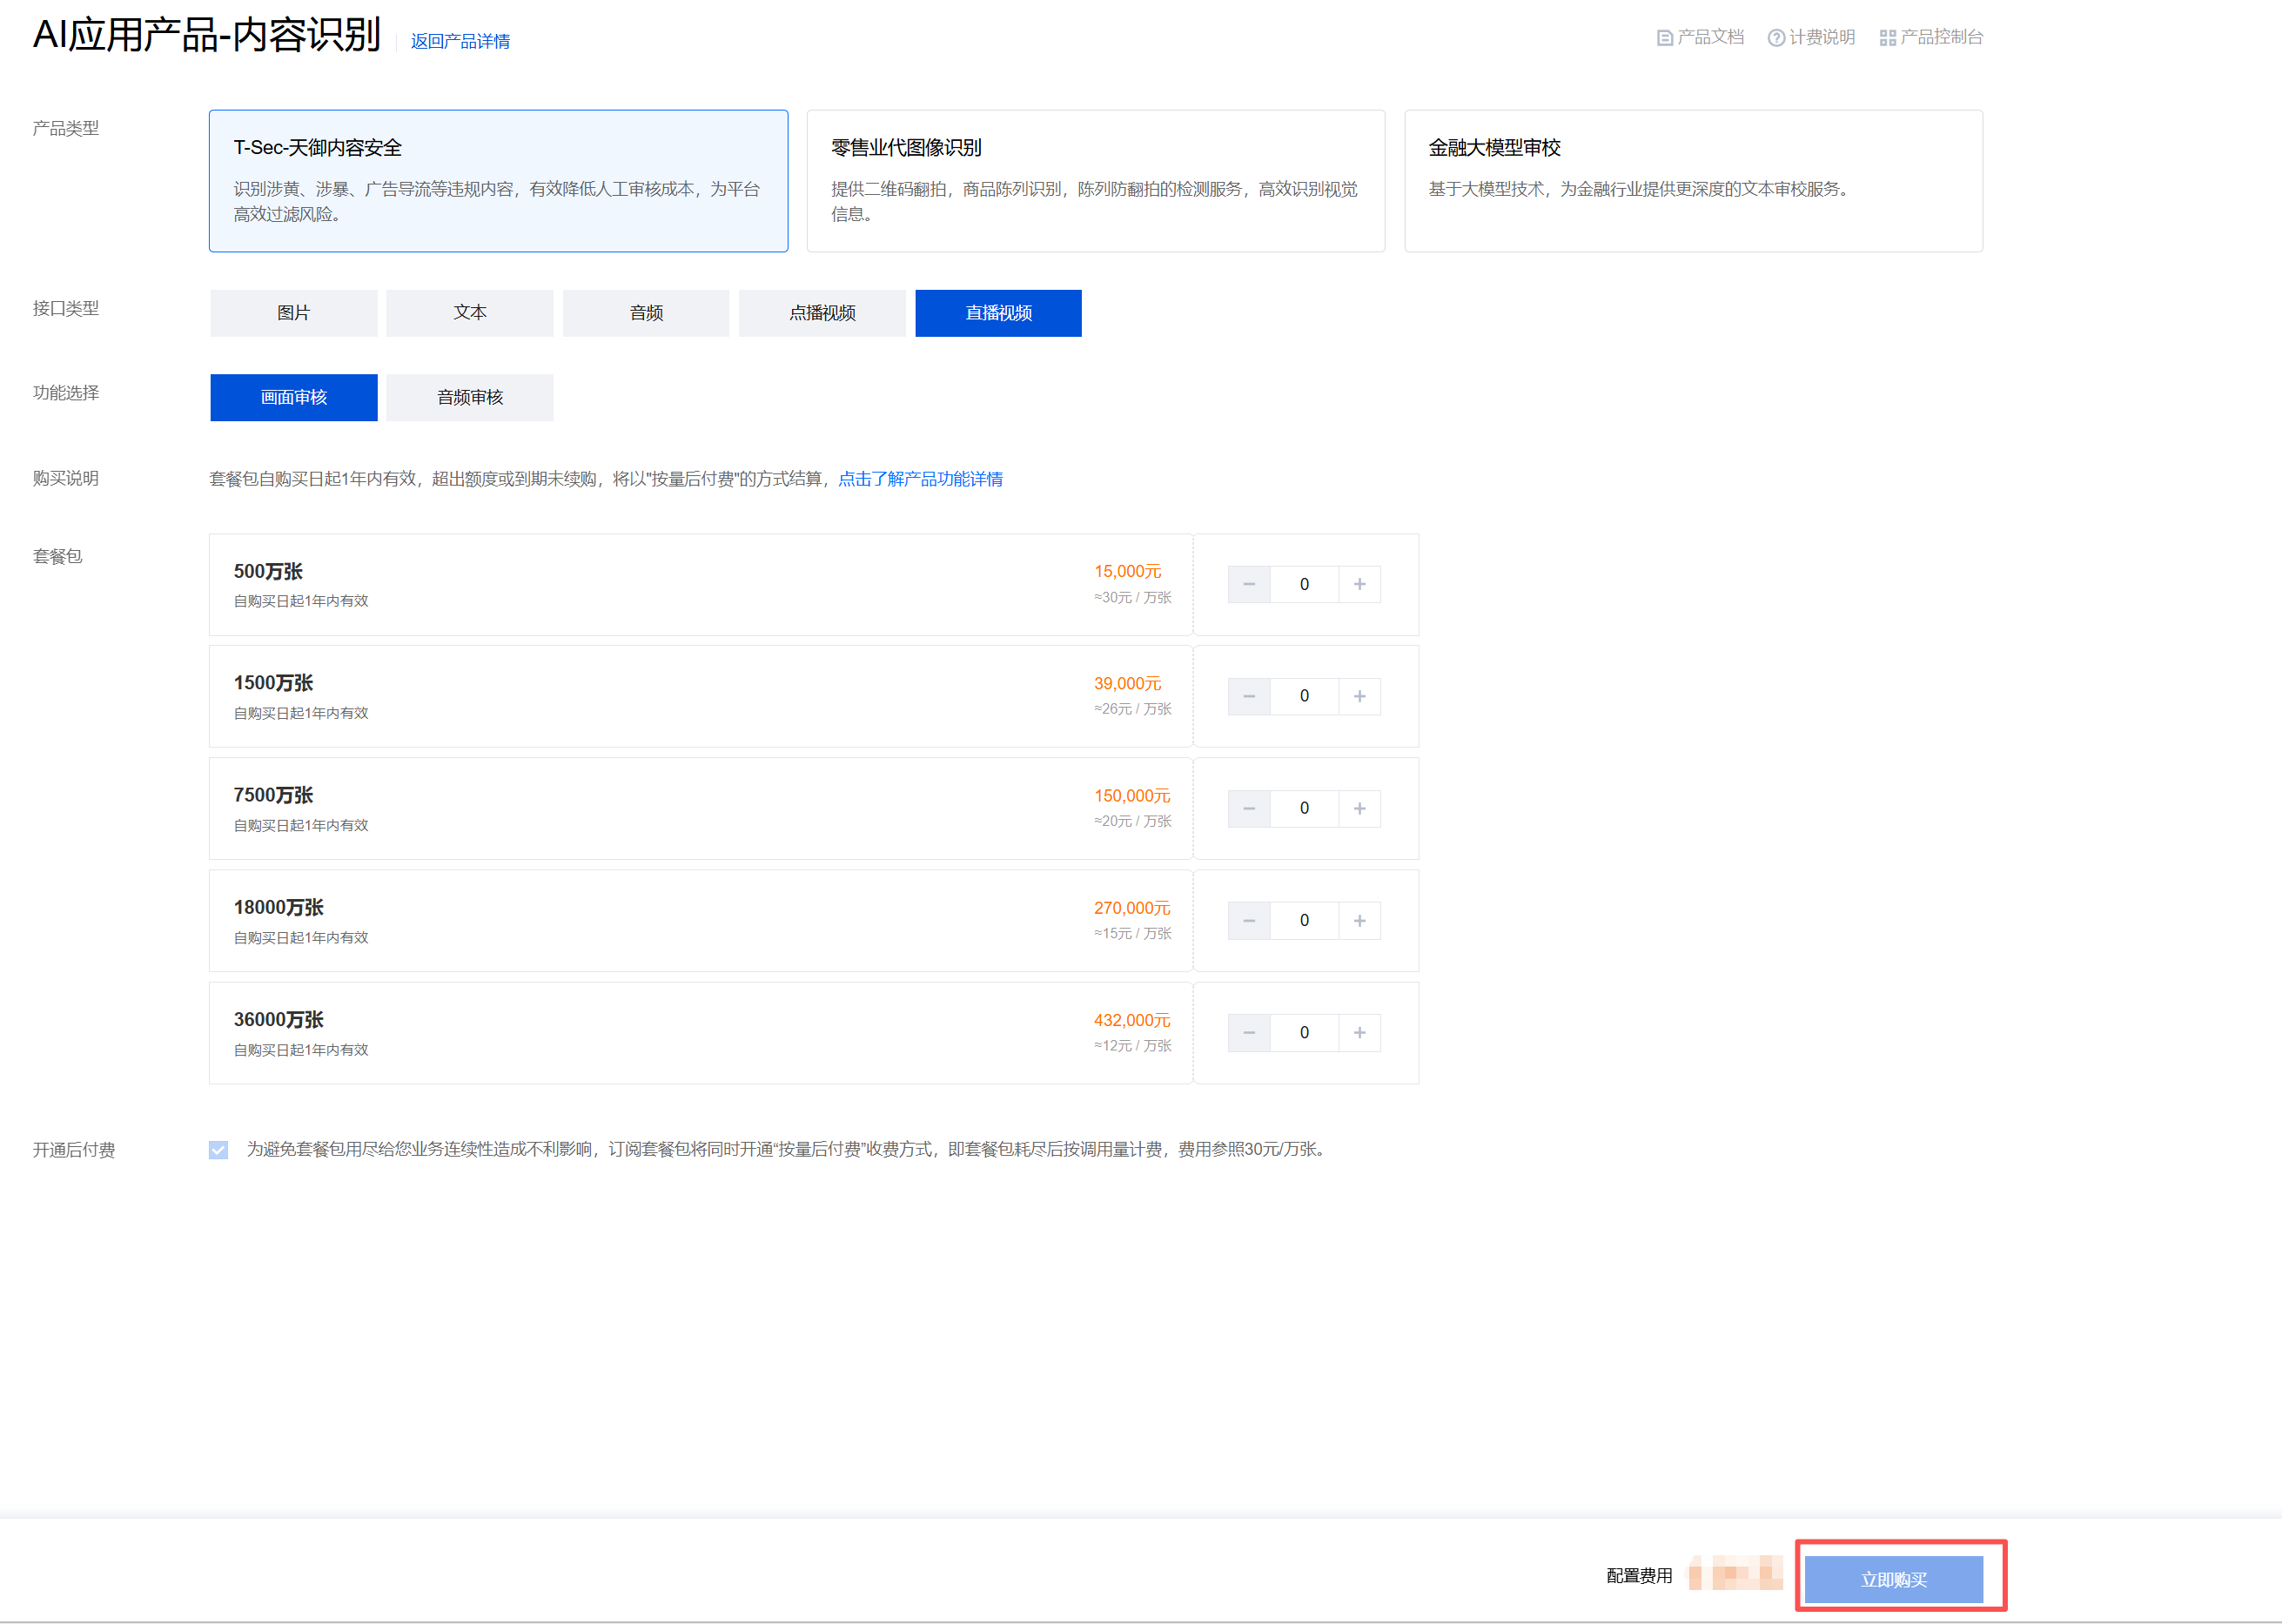Toggle the 开通后付费 checkbox

point(218,1150)
